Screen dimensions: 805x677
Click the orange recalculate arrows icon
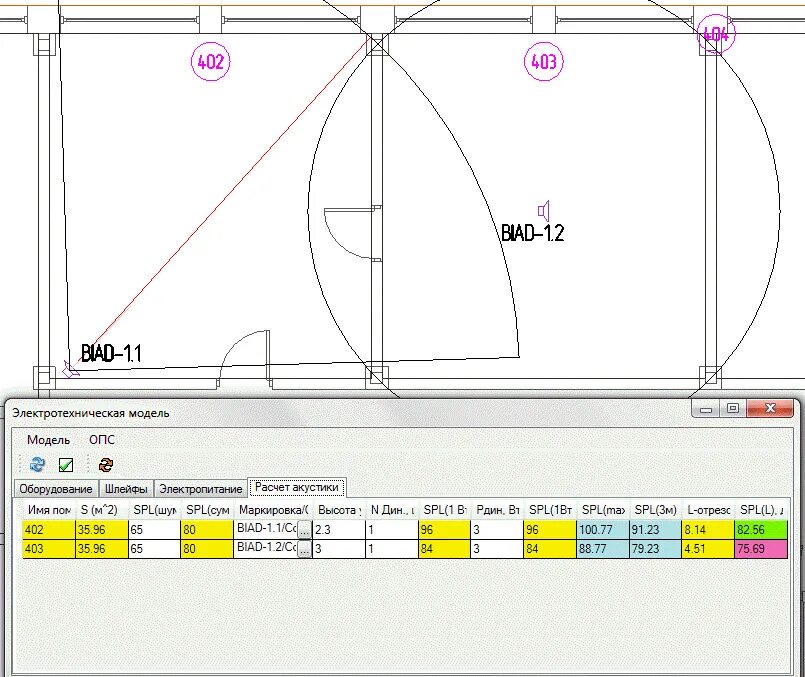pos(106,465)
